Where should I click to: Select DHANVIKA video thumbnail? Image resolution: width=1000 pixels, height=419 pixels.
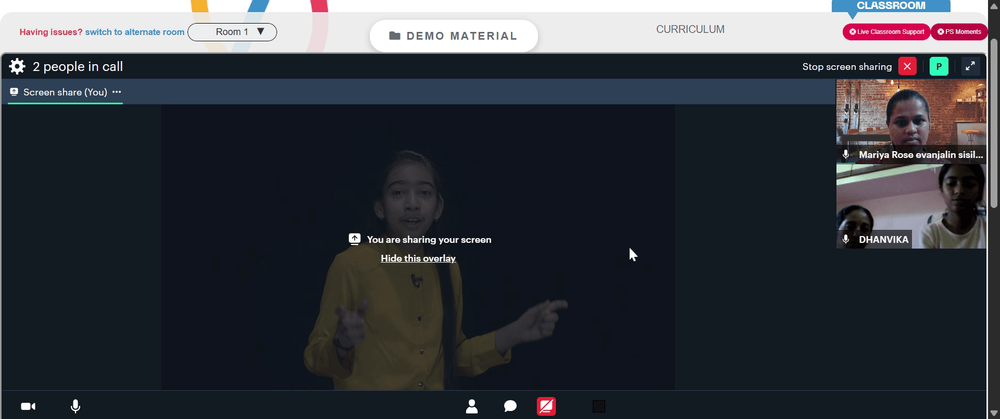coord(911,206)
